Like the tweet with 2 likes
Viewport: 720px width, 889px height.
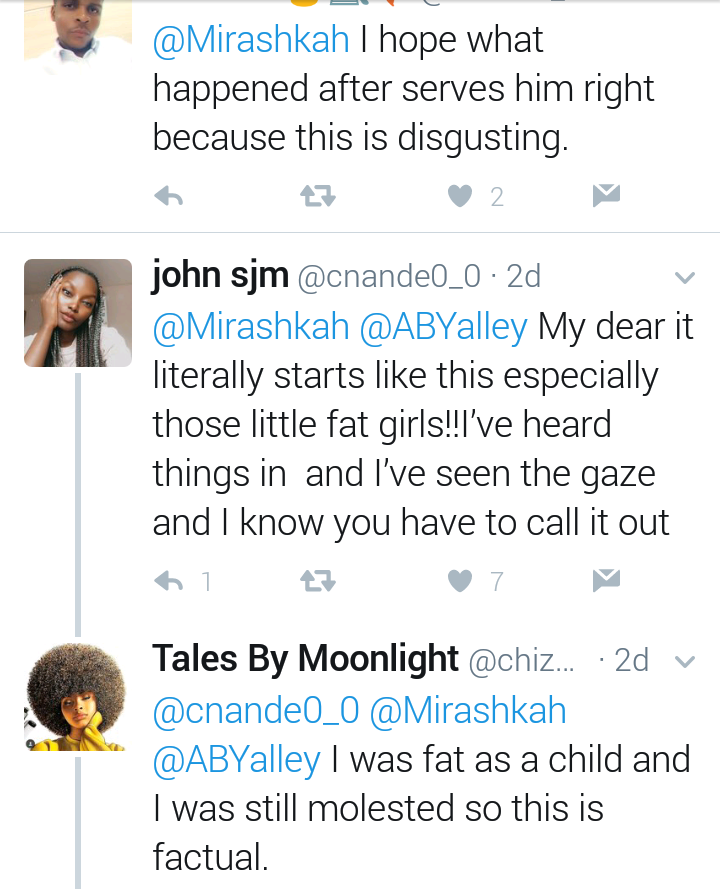(x=460, y=196)
